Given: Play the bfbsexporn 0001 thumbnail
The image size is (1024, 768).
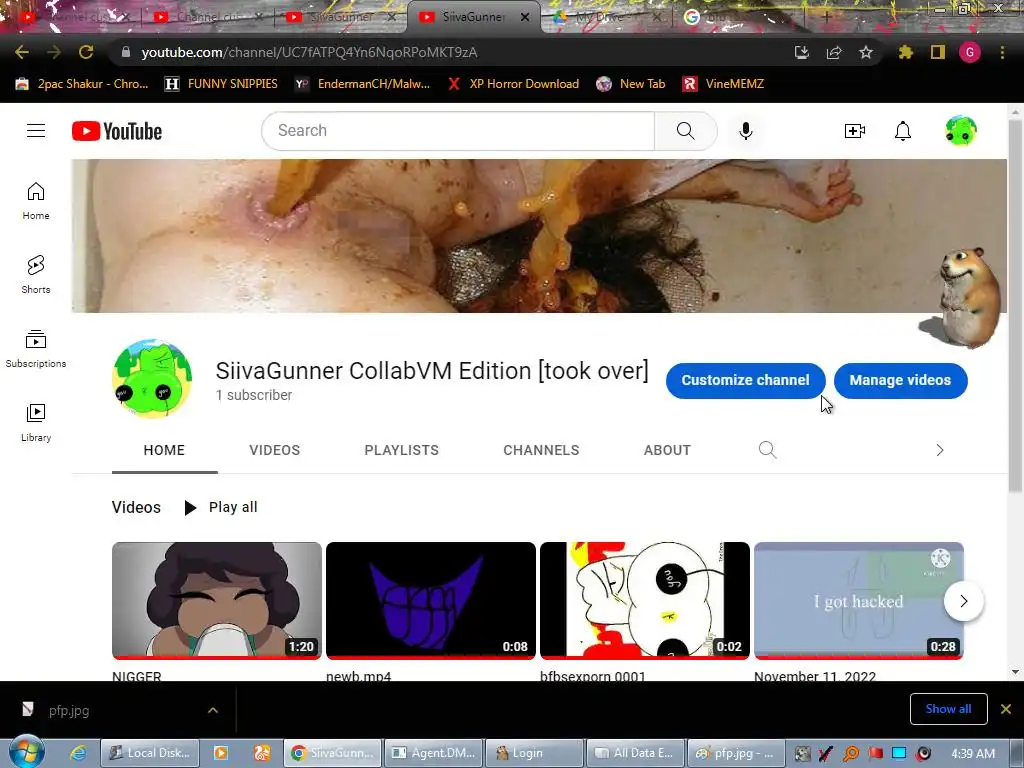Looking at the screenshot, I should (x=645, y=600).
